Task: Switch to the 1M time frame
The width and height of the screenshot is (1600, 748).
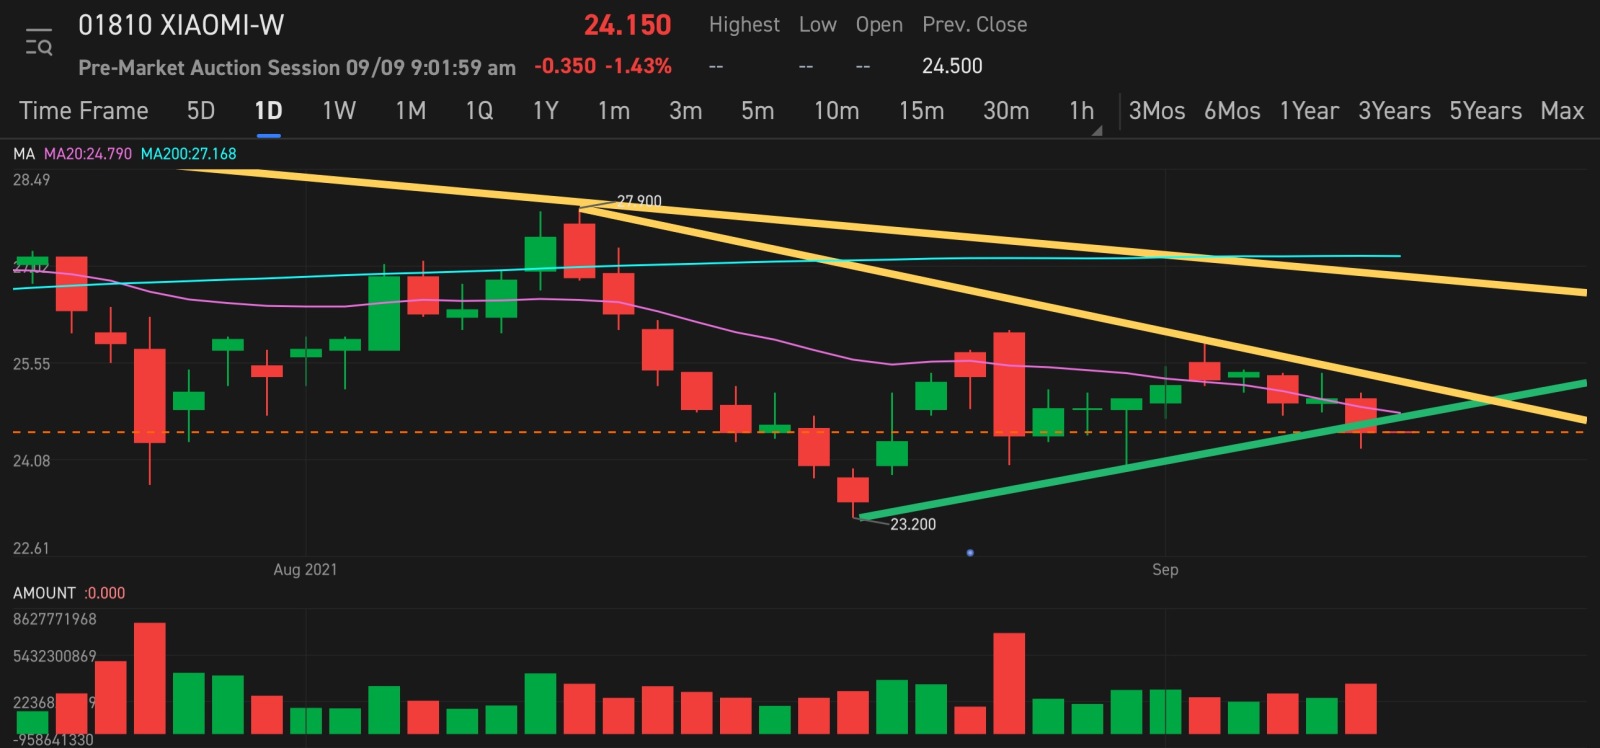Action: 410,111
